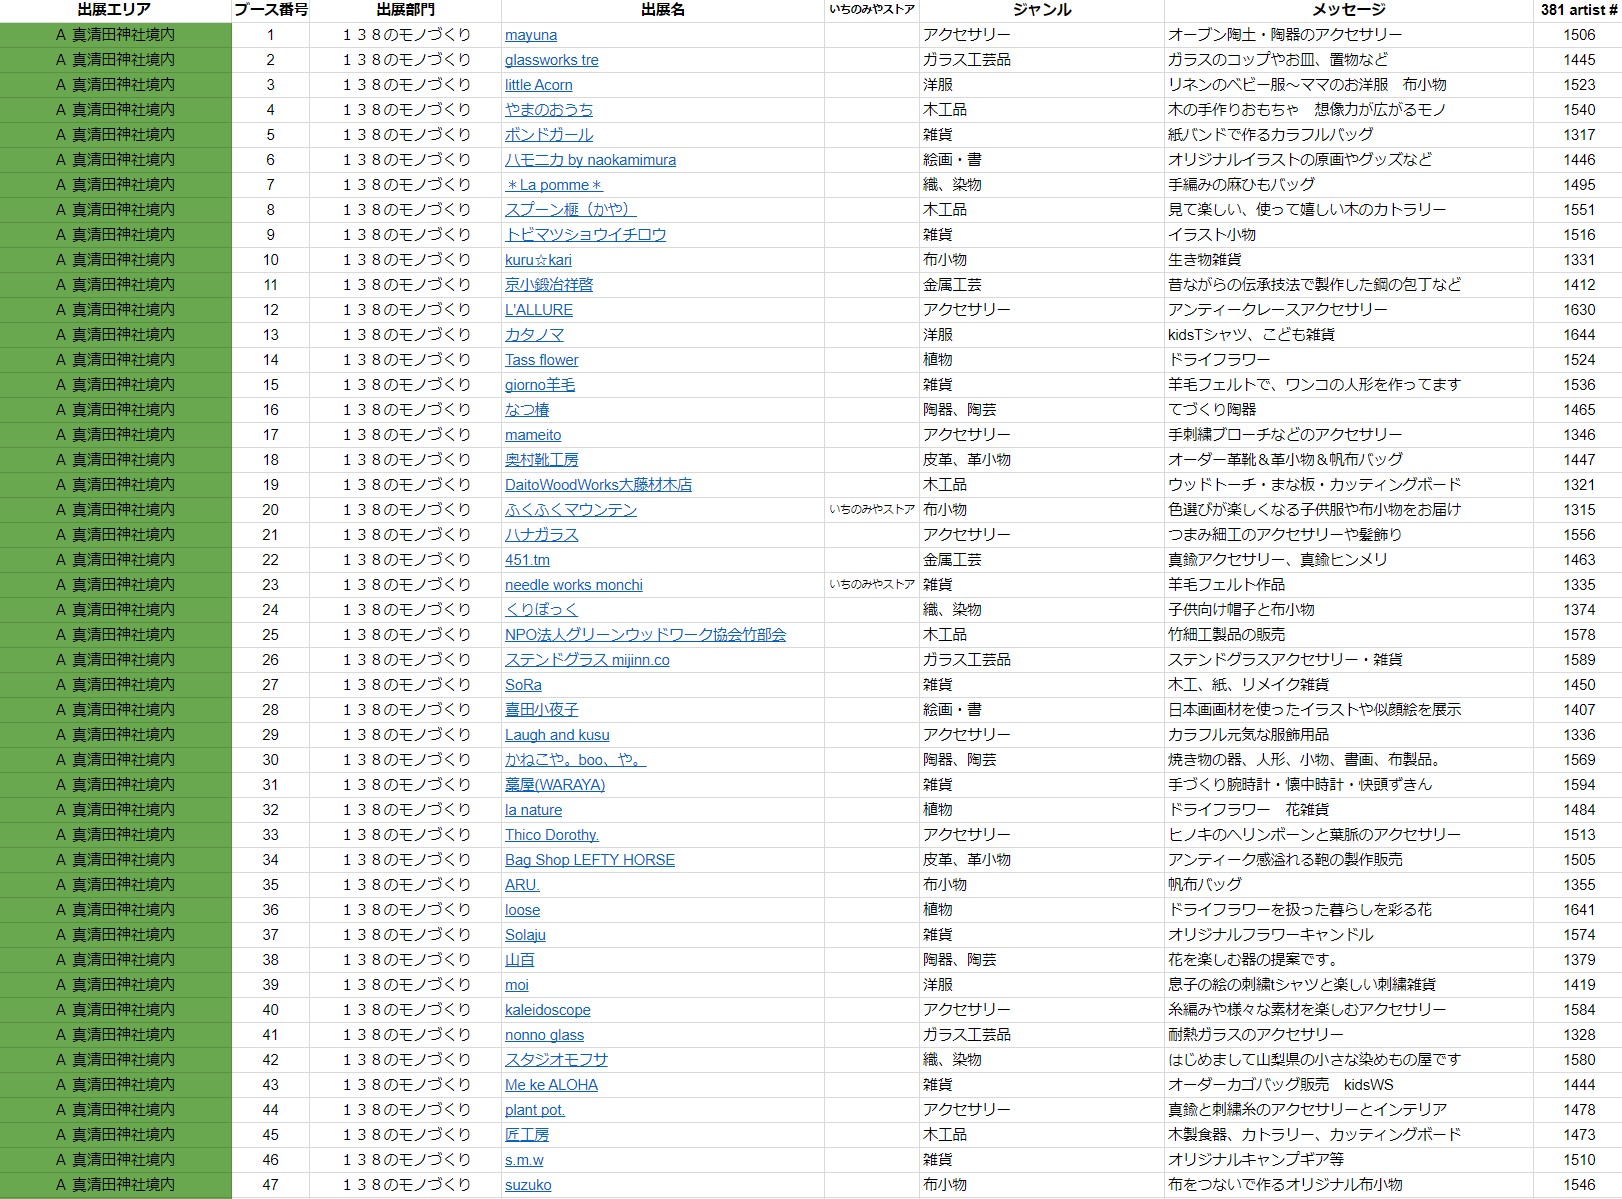Viewport: 1622px width, 1199px height.
Task: Click the giorno羊毛 link
Action: [x=540, y=385]
